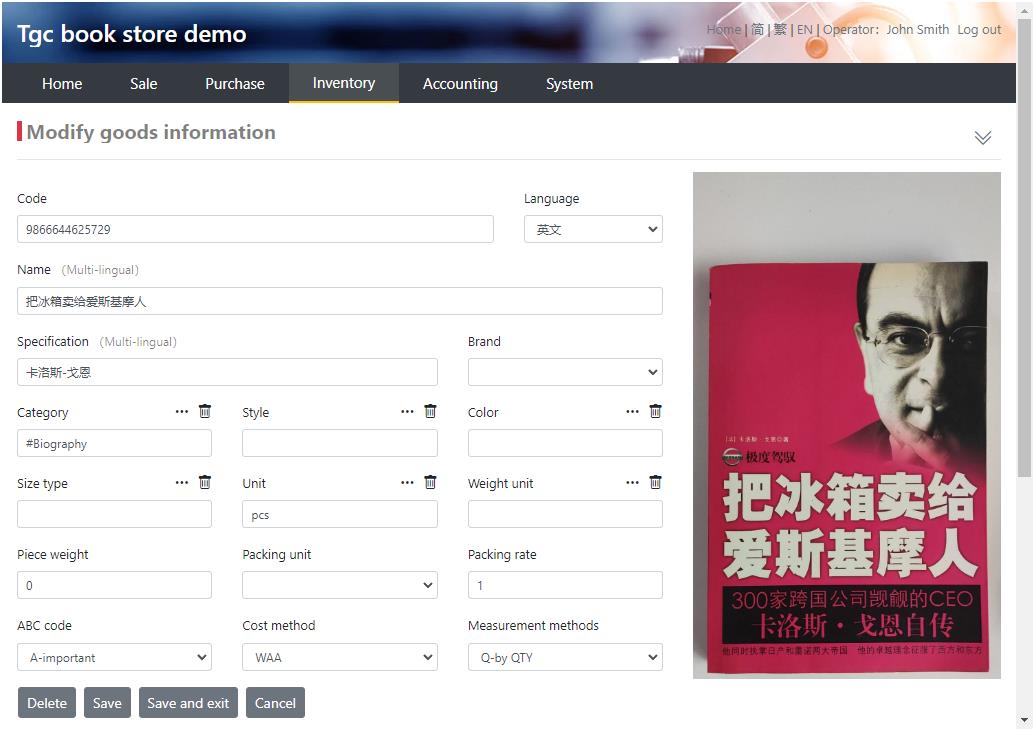
Task: Open the ABC code dropdown
Action: pyautogui.click(x=114, y=657)
